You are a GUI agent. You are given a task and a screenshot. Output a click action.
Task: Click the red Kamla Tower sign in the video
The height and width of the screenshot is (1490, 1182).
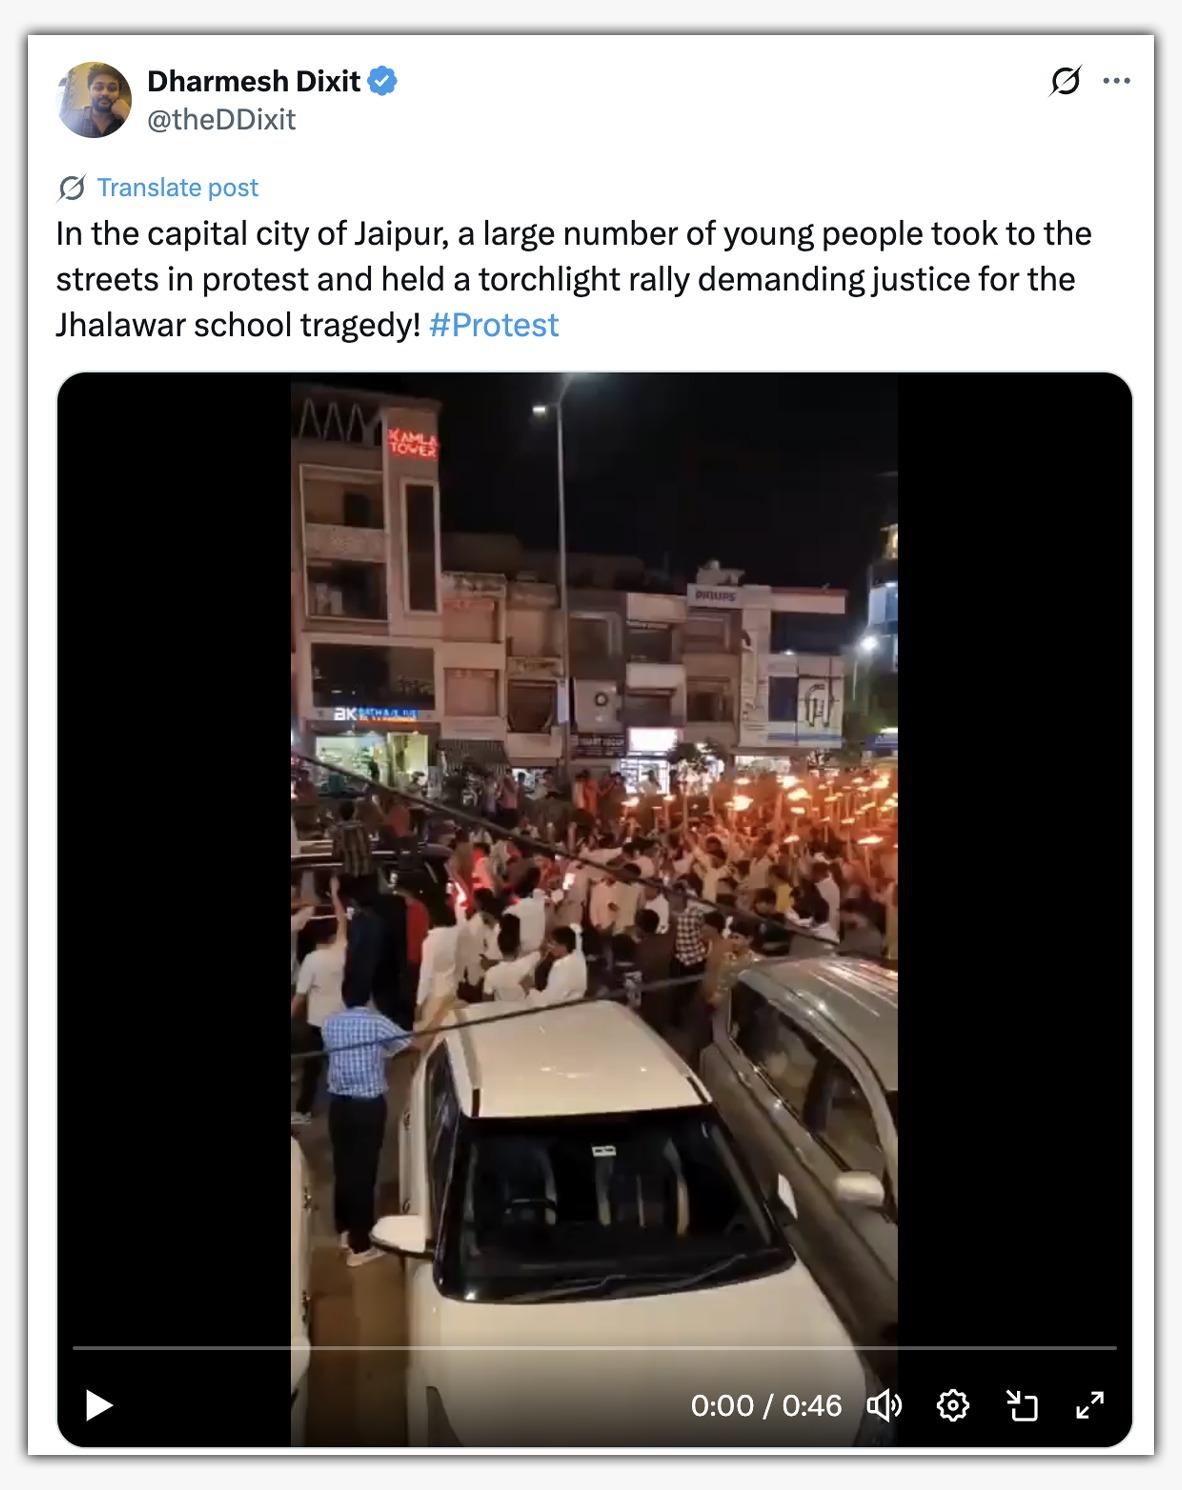(413, 441)
